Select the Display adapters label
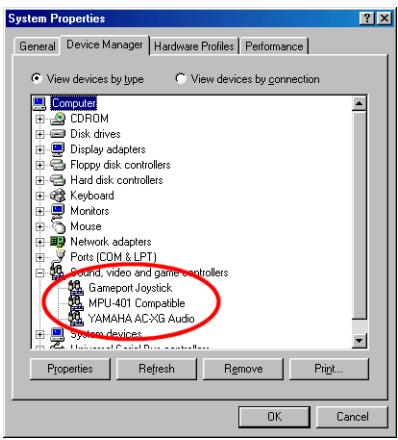This screenshot has width=398, height=440. click(108, 149)
